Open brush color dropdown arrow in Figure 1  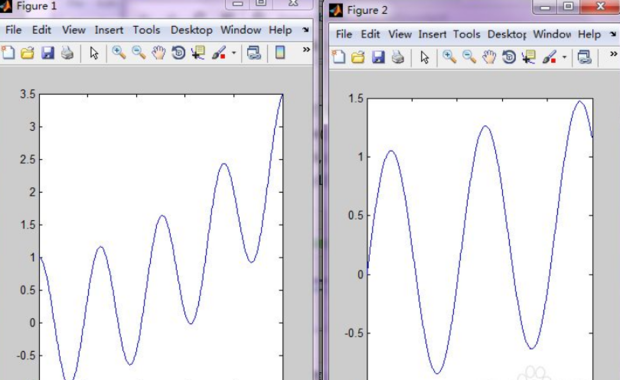tap(234, 53)
